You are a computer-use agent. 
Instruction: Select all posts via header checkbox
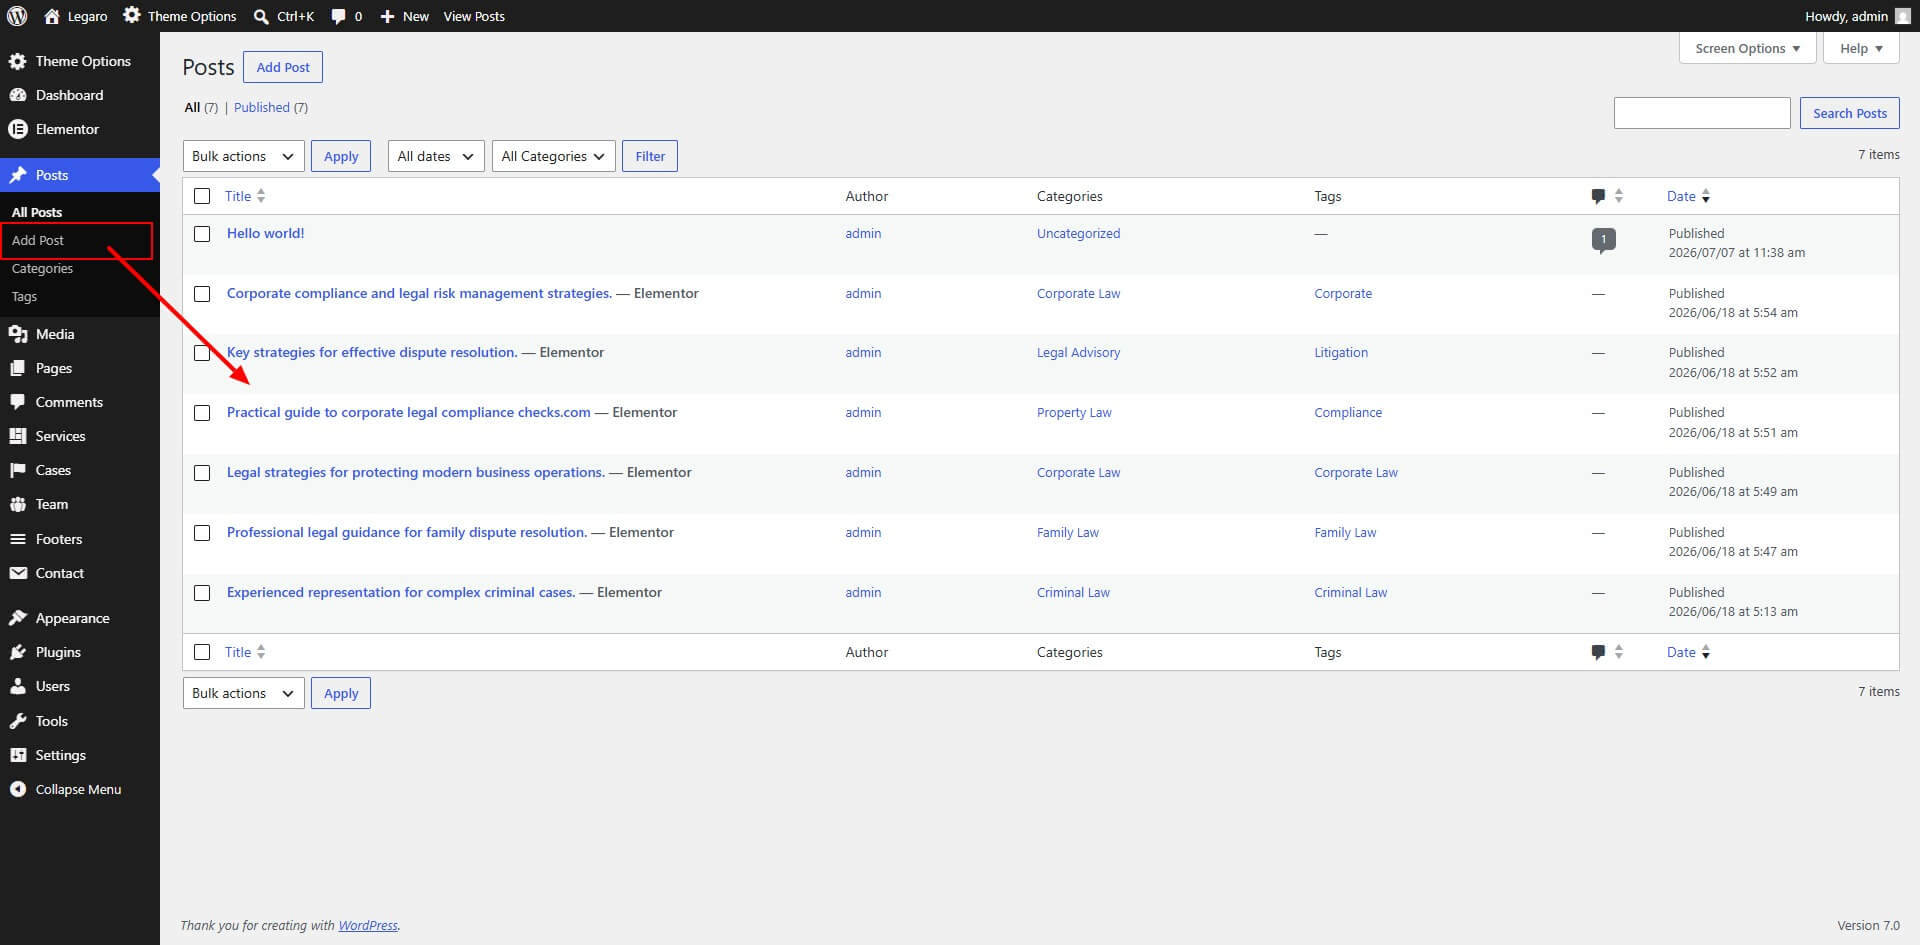[202, 196]
